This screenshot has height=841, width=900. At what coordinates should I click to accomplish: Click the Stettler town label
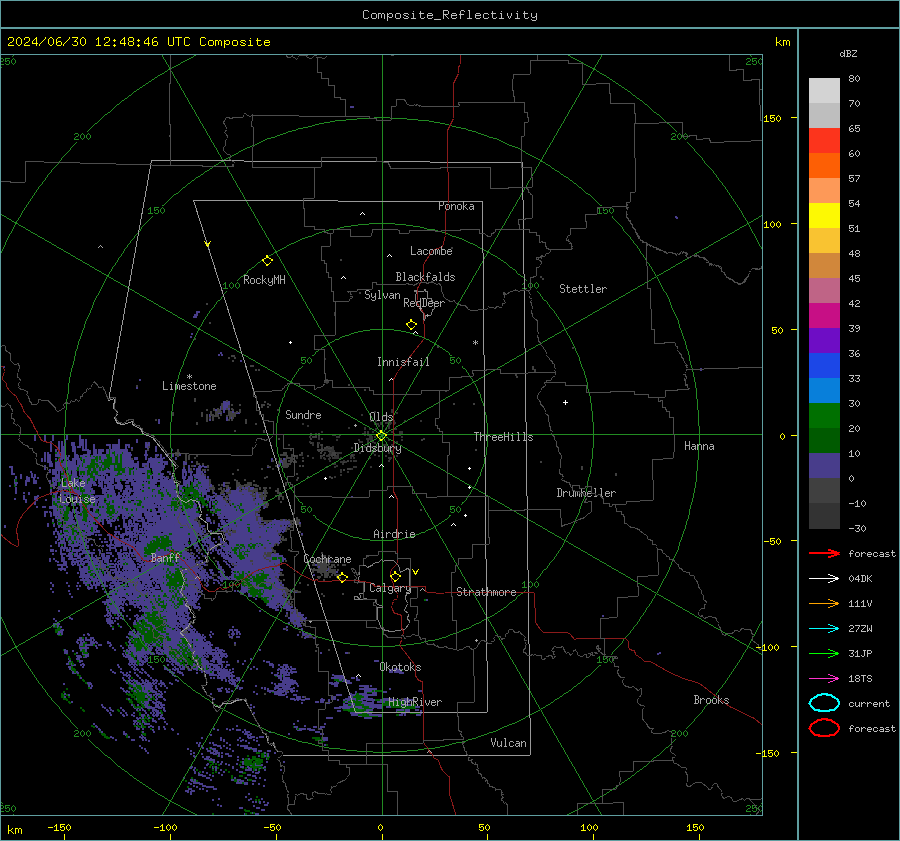[x=583, y=289]
